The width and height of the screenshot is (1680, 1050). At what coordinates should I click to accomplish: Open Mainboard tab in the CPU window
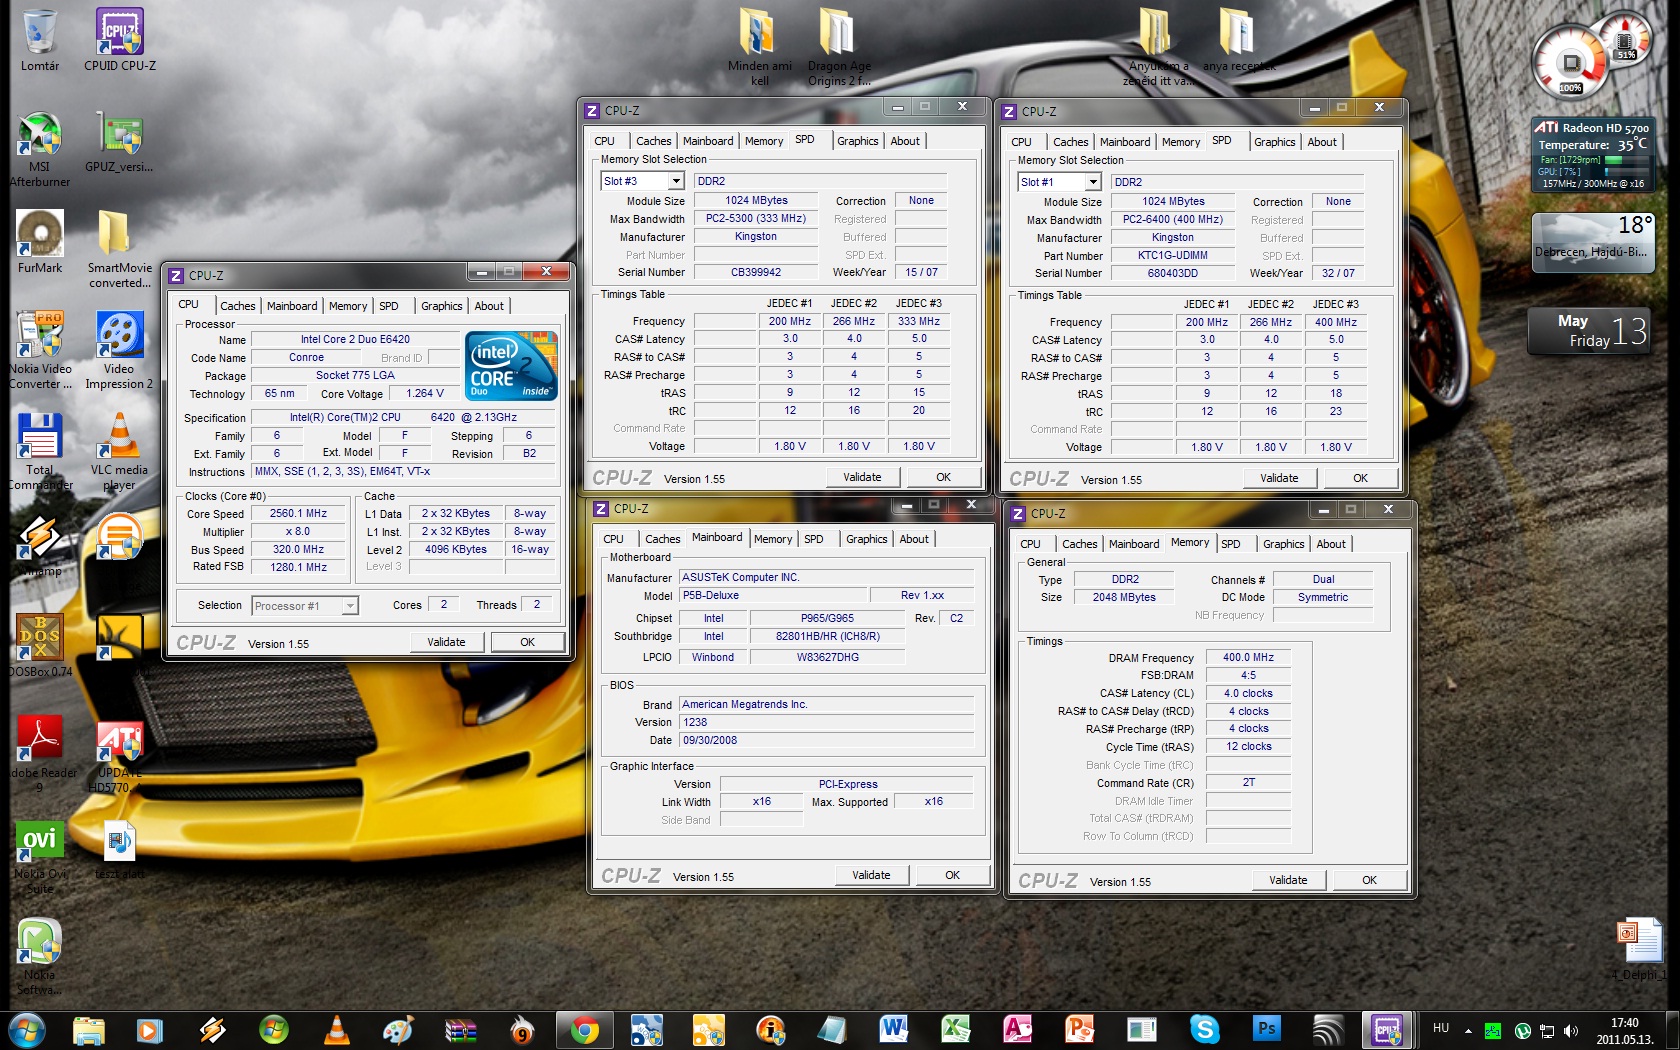click(x=292, y=306)
